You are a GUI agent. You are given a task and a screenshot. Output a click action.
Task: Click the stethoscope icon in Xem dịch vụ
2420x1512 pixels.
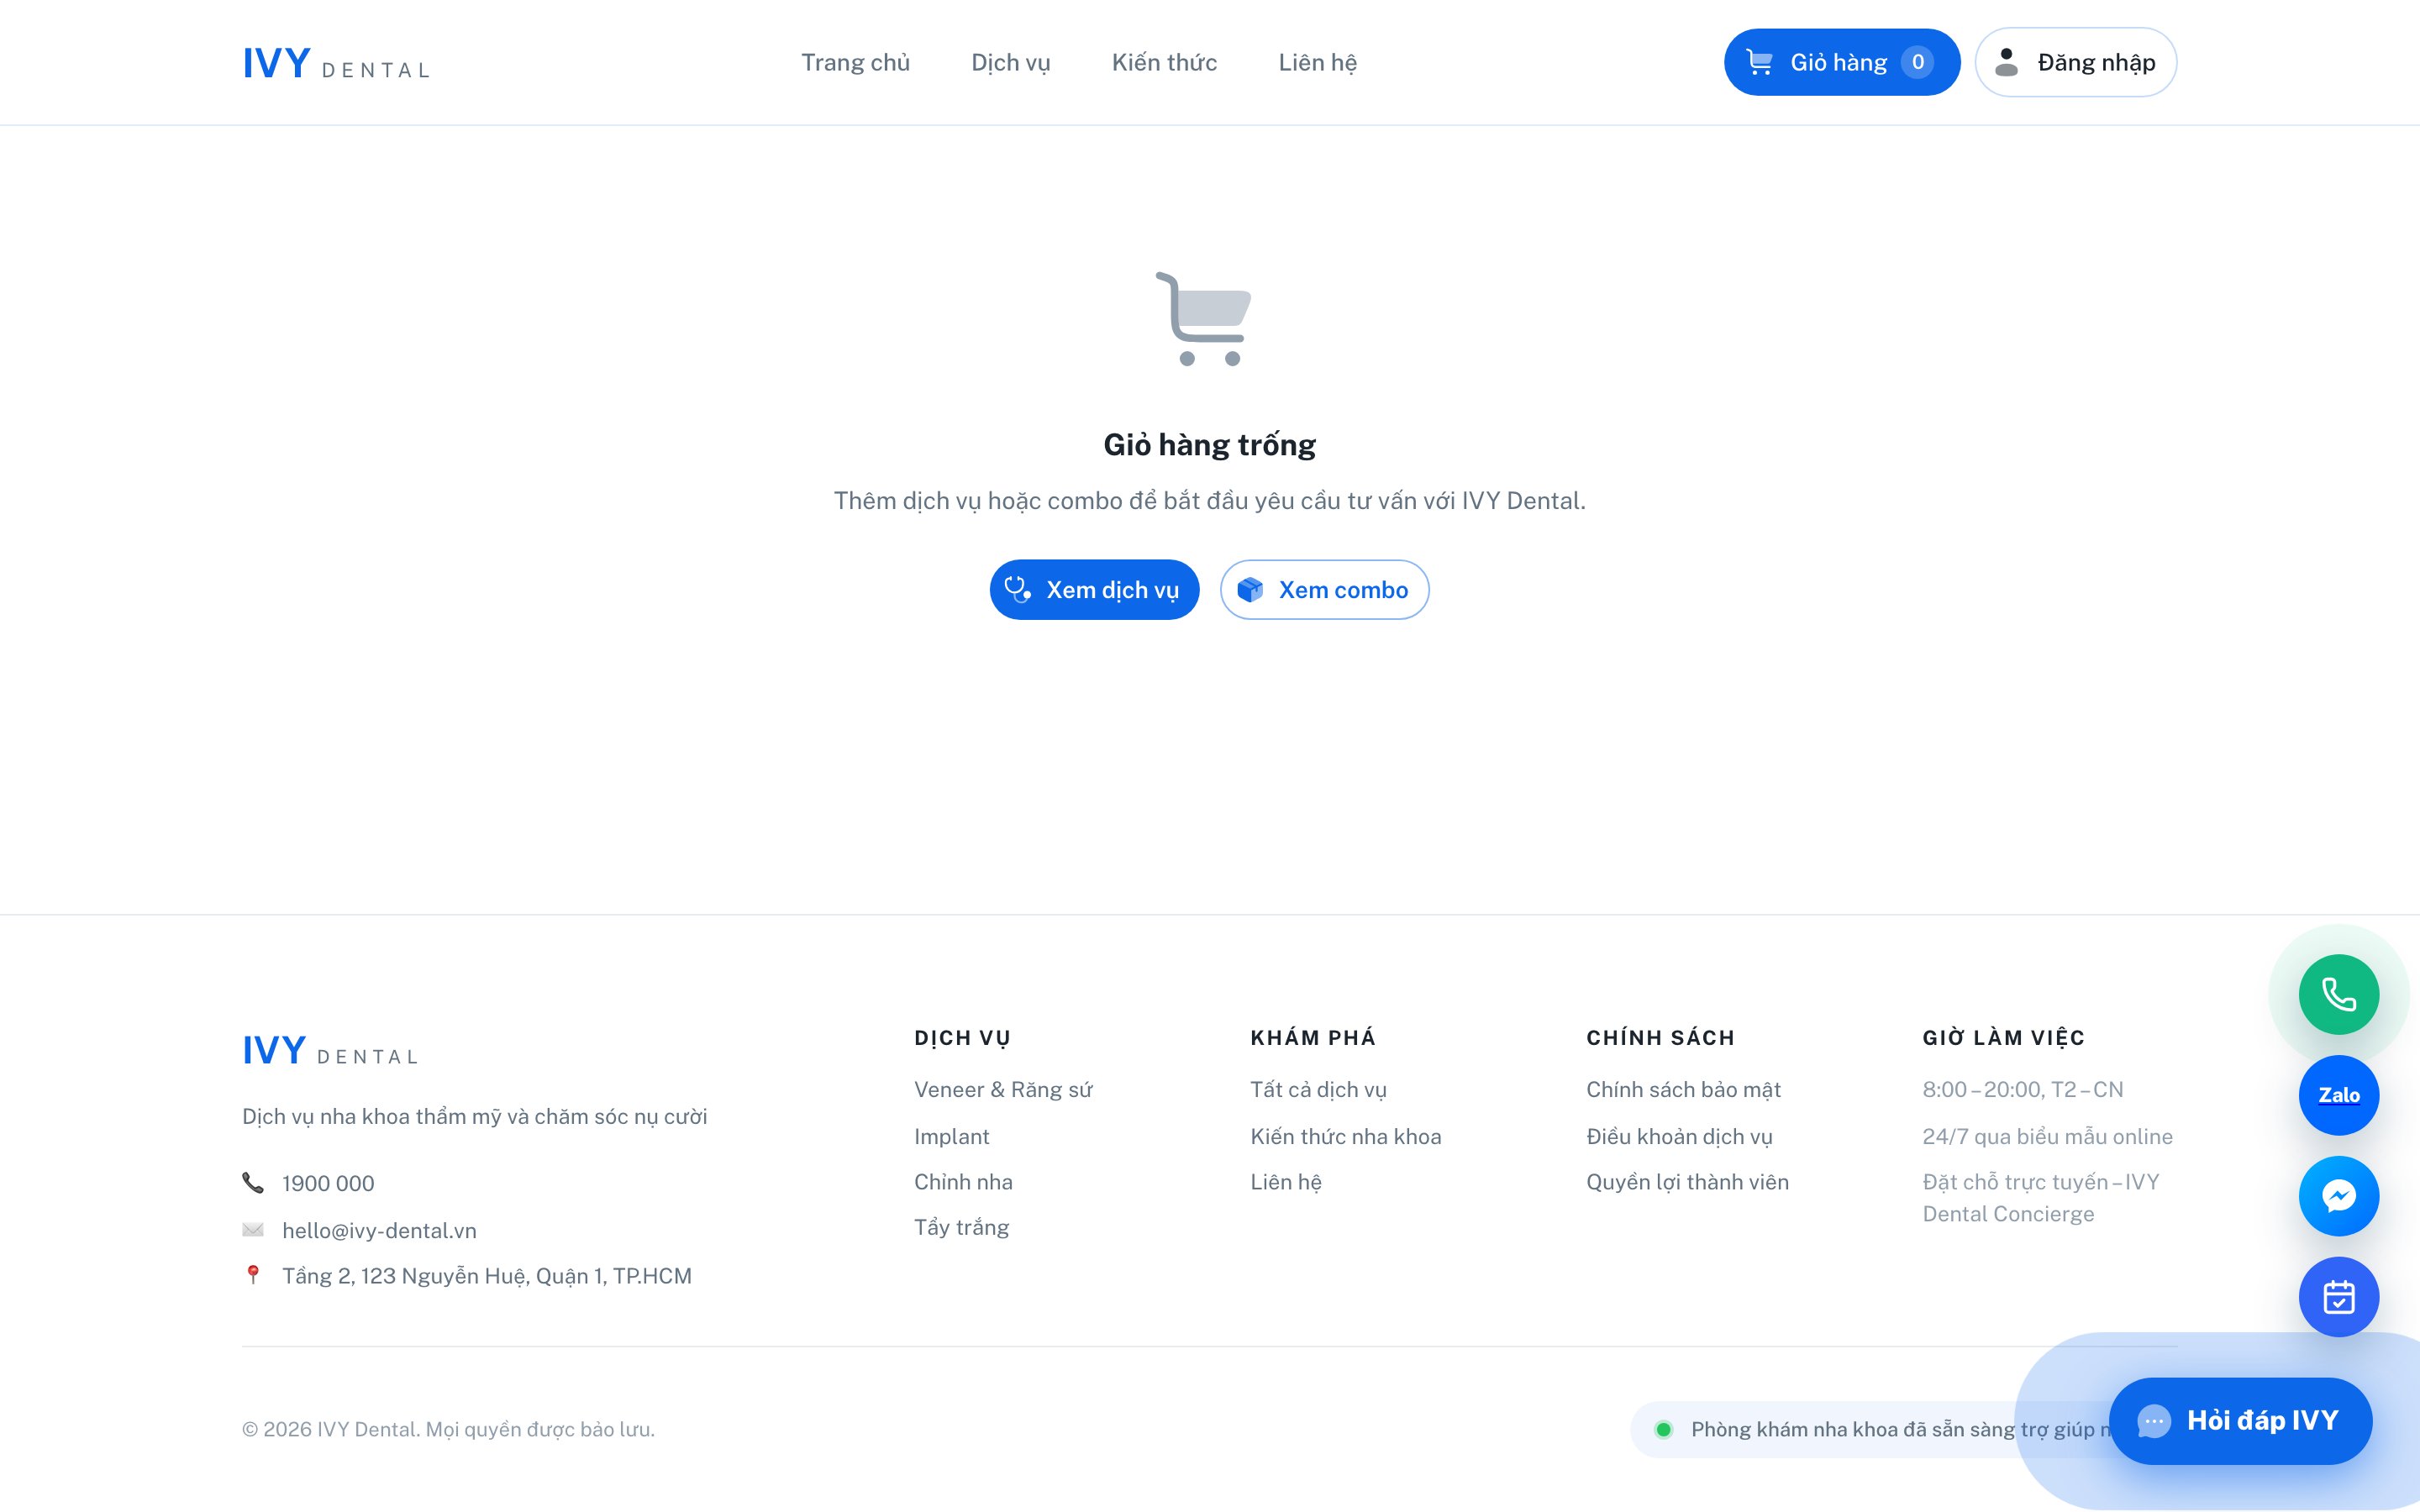(1017, 590)
